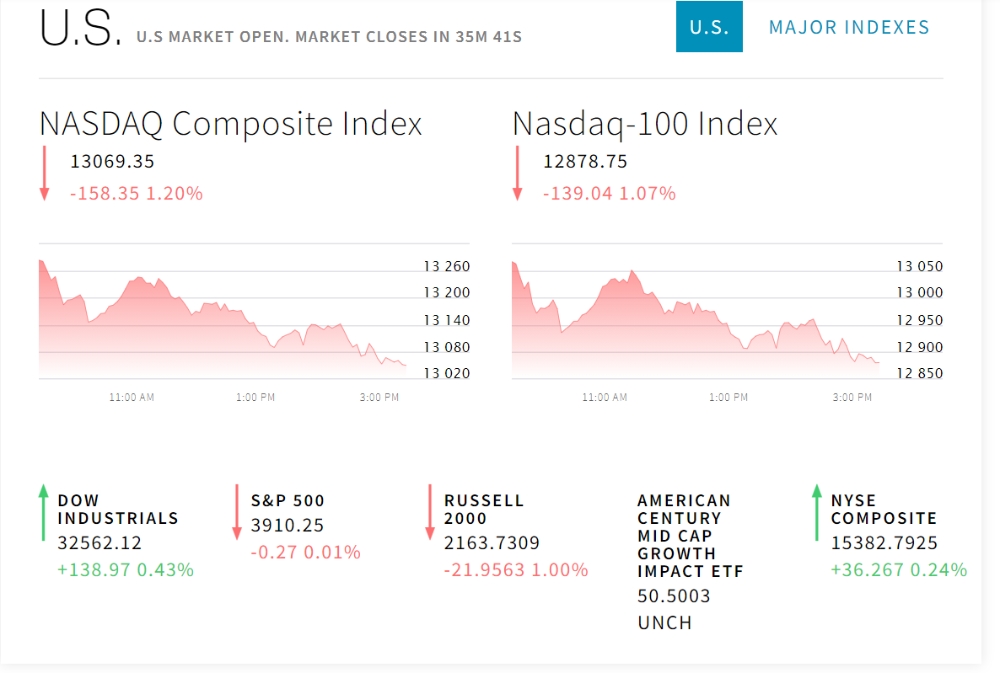
Task: Open the NASDAQ Composite Index heading
Action: pos(231,124)
